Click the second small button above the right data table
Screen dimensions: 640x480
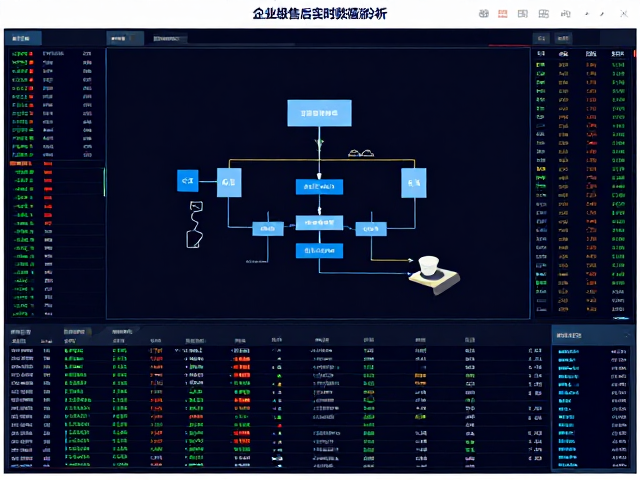coord(563,38)
